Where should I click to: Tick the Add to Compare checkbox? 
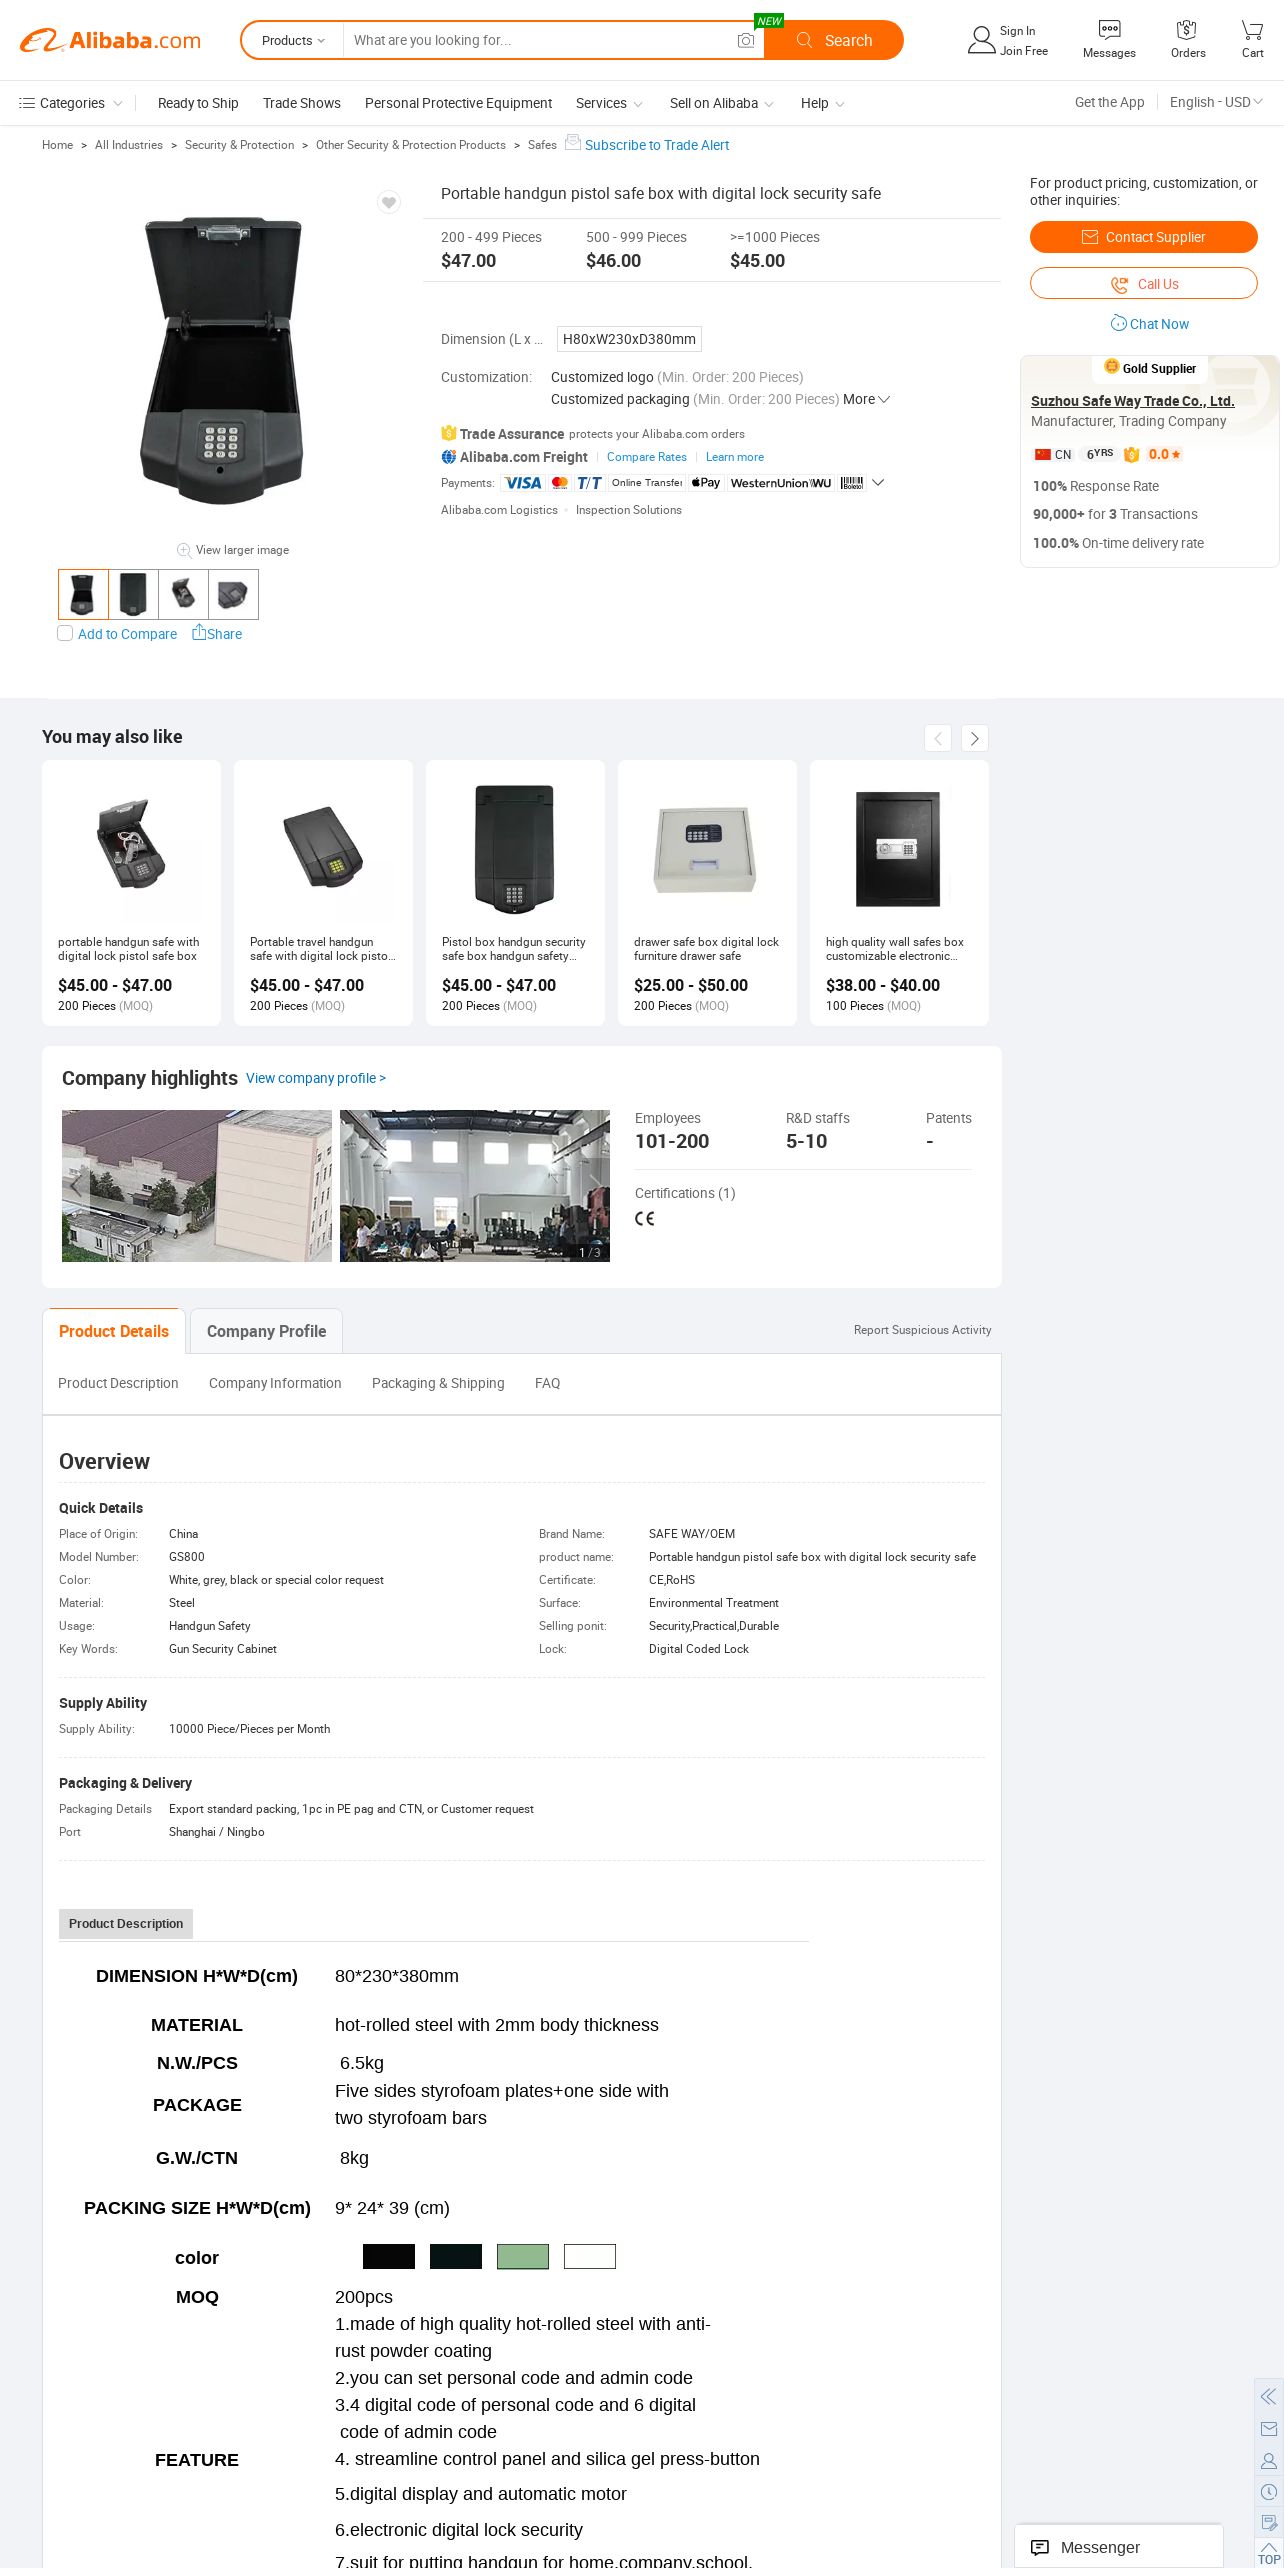tap(65, 633)
